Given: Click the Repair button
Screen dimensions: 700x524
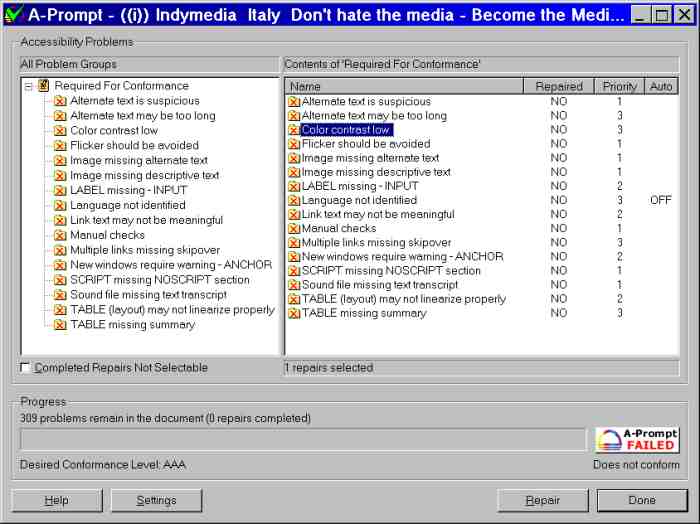Looking at the screenshot, I should point(542,500).
